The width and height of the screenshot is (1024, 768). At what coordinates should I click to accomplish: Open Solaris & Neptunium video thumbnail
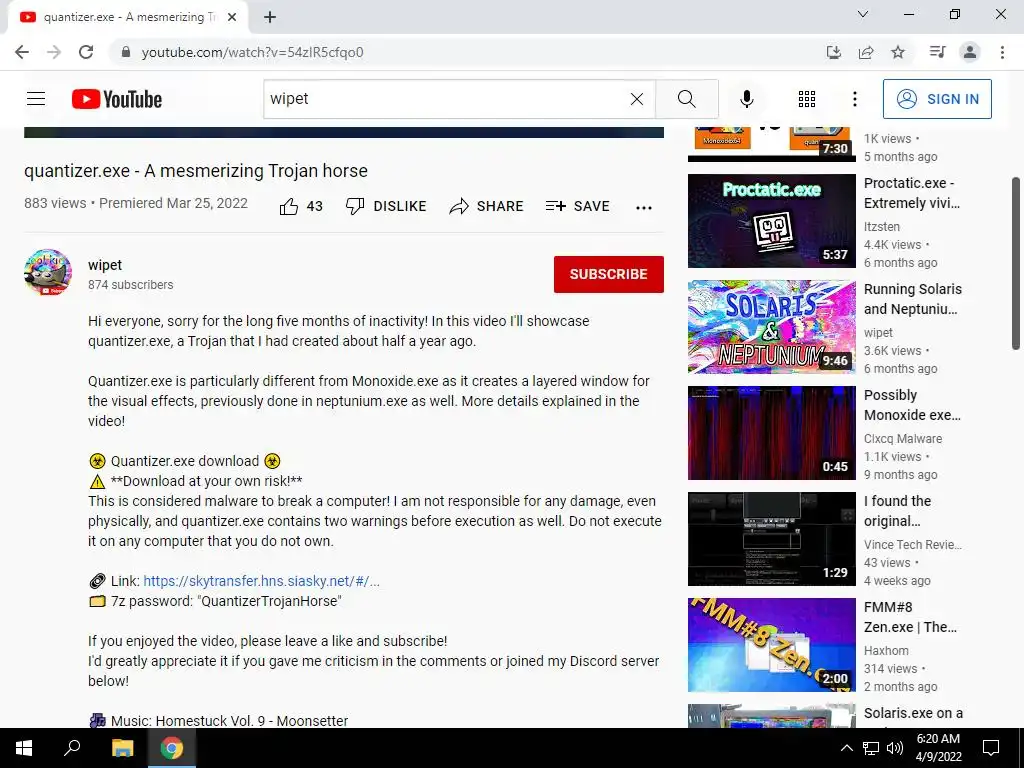pyautogui.click(x=771, y=327)
